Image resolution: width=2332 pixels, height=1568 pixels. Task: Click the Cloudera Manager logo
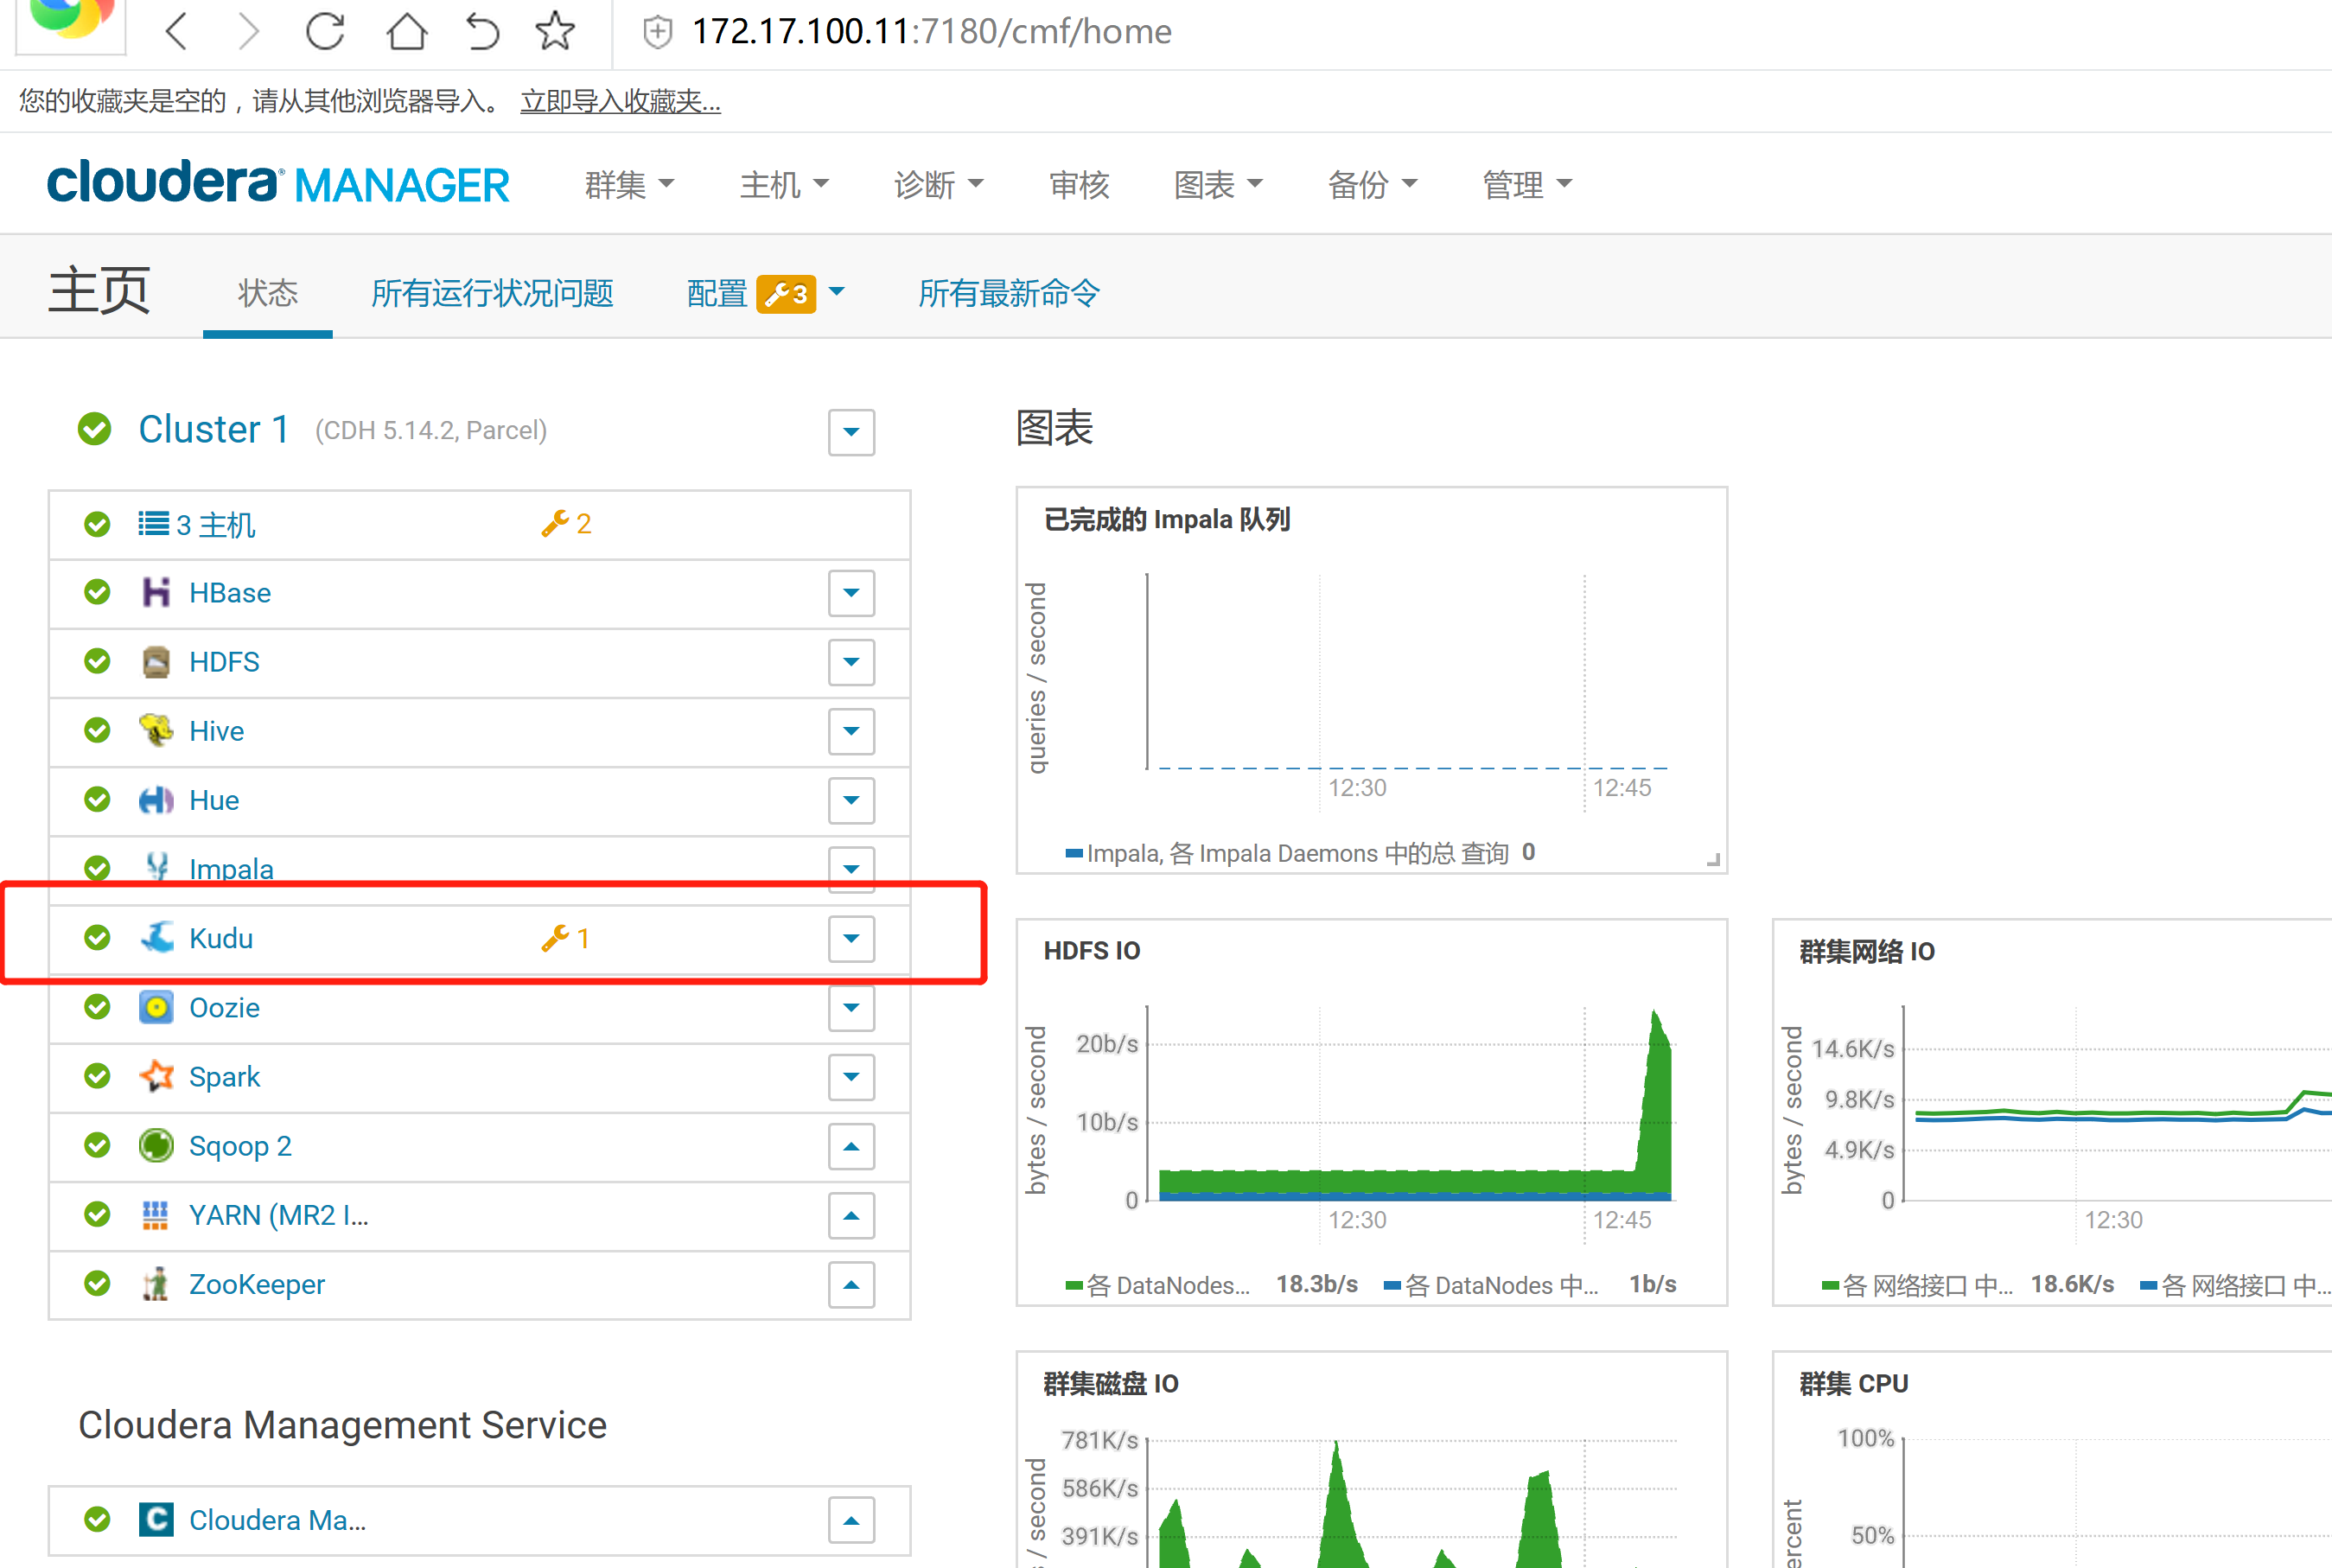click(x=278, y=183)
